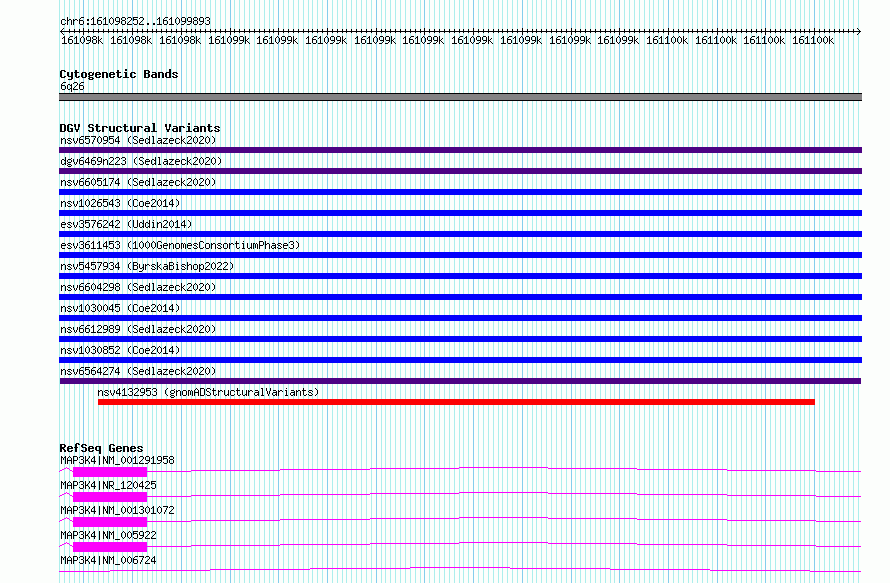Image resolution: width=890 pixels, height=583 pixels.
Task: Open variant nsv6605174 (Sedlazeck2020) label
Action: point(138,182)
